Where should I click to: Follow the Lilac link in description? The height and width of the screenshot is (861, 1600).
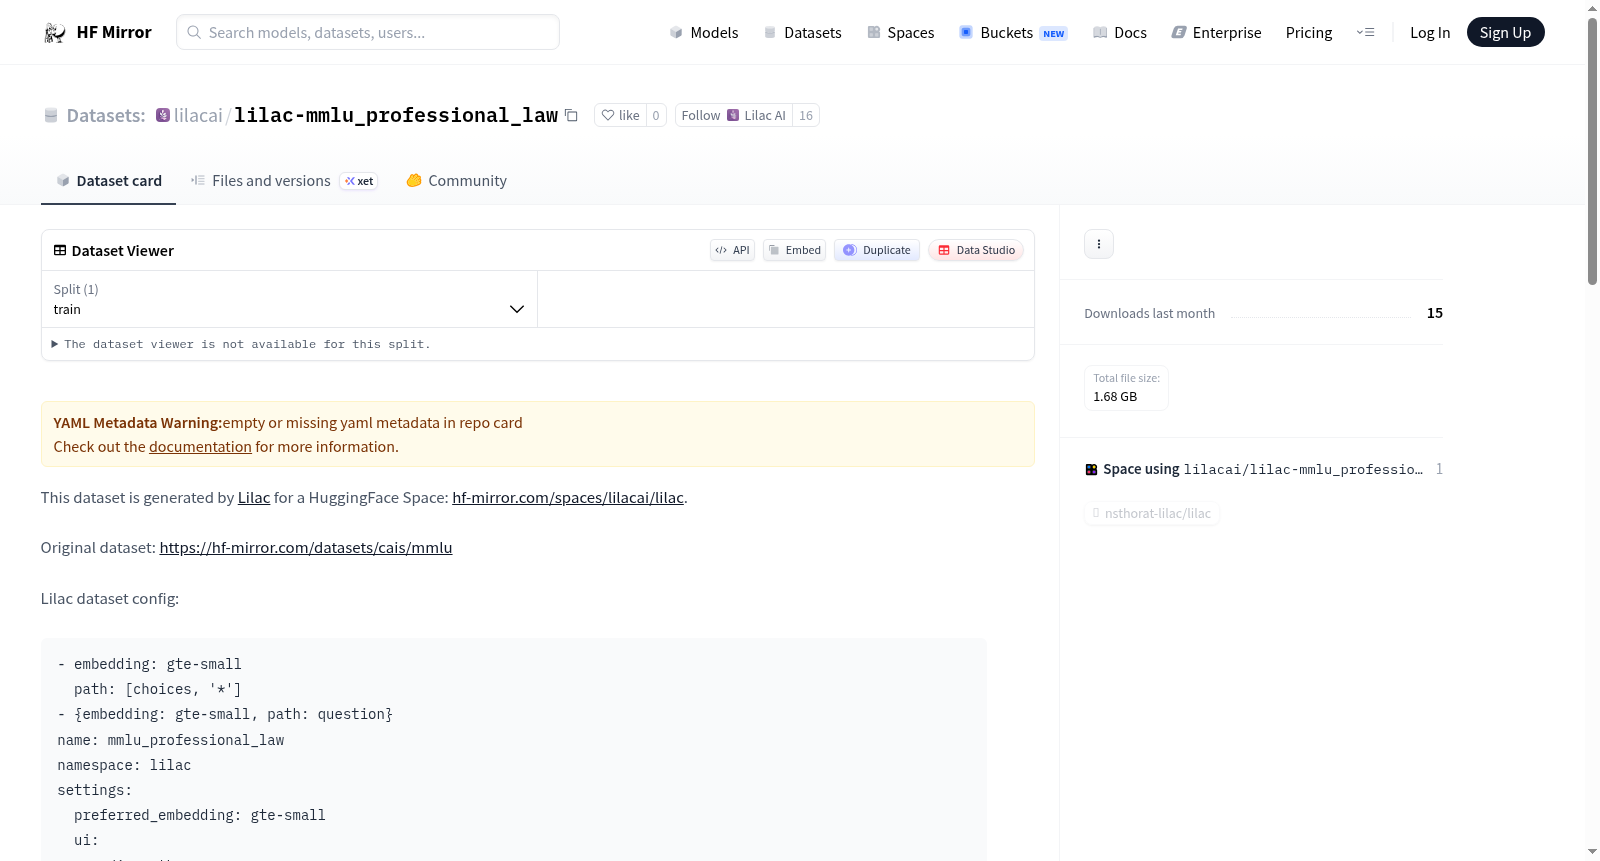254,498
